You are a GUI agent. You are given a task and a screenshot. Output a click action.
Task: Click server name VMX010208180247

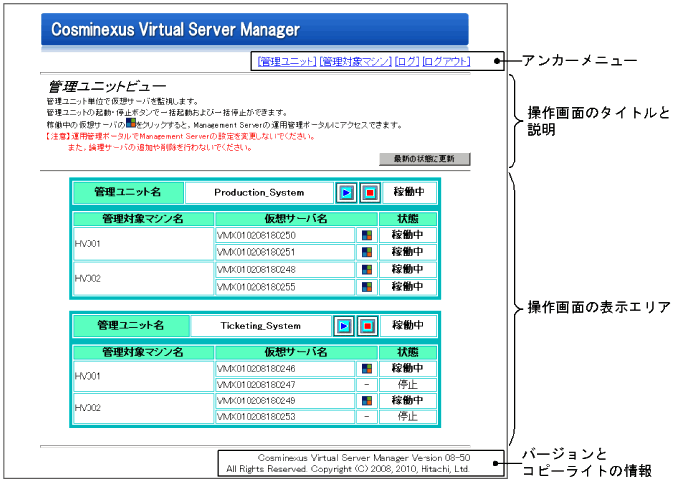[x=256, y=384]
